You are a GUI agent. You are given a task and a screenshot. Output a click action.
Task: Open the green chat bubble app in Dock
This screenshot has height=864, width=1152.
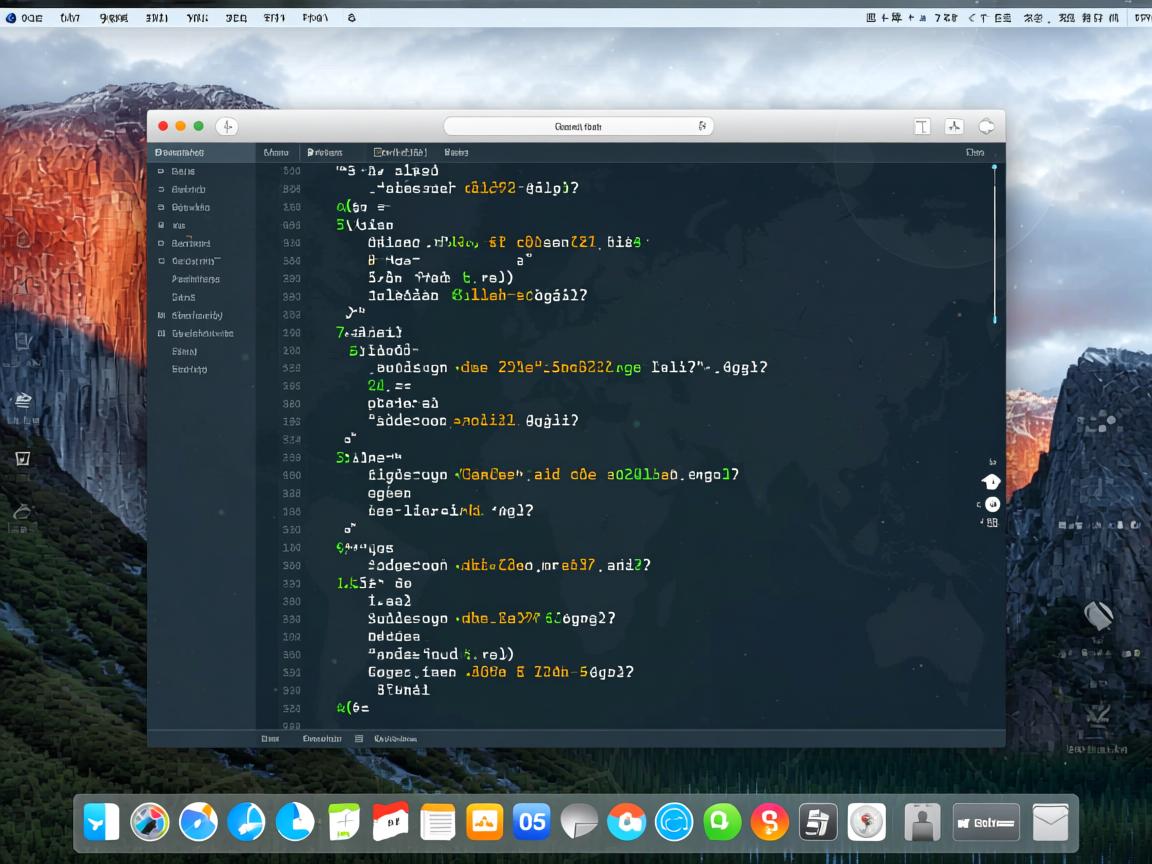(721, 822)
